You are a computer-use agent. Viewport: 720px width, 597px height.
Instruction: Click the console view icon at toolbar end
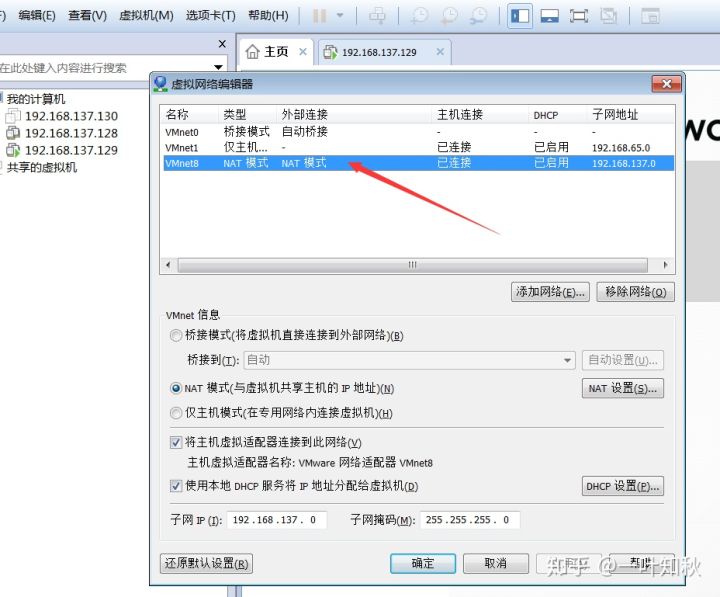[x=650, y=16]
